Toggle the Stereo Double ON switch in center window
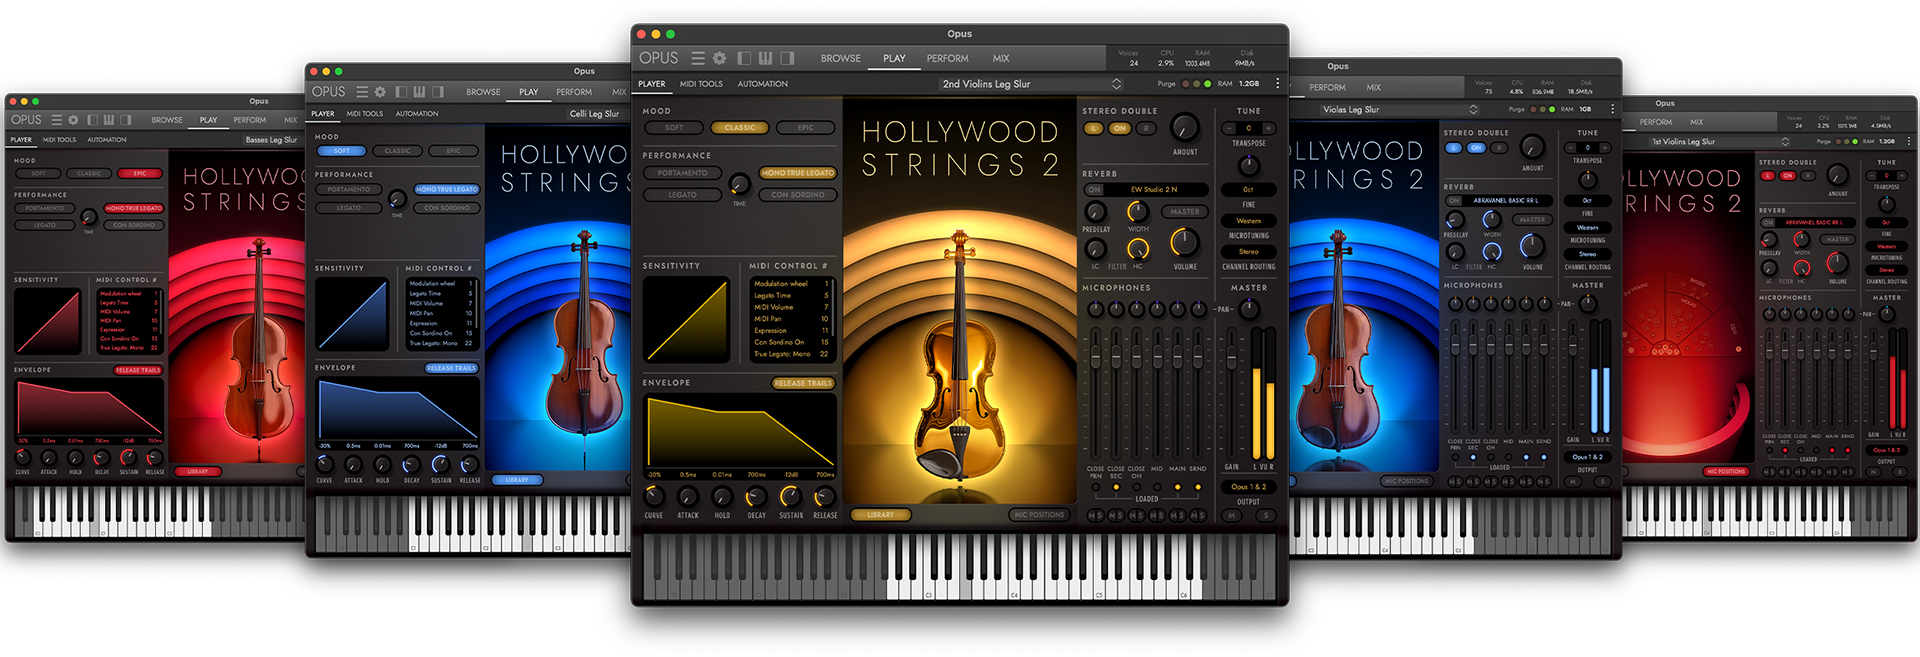 click(1120, 128)
